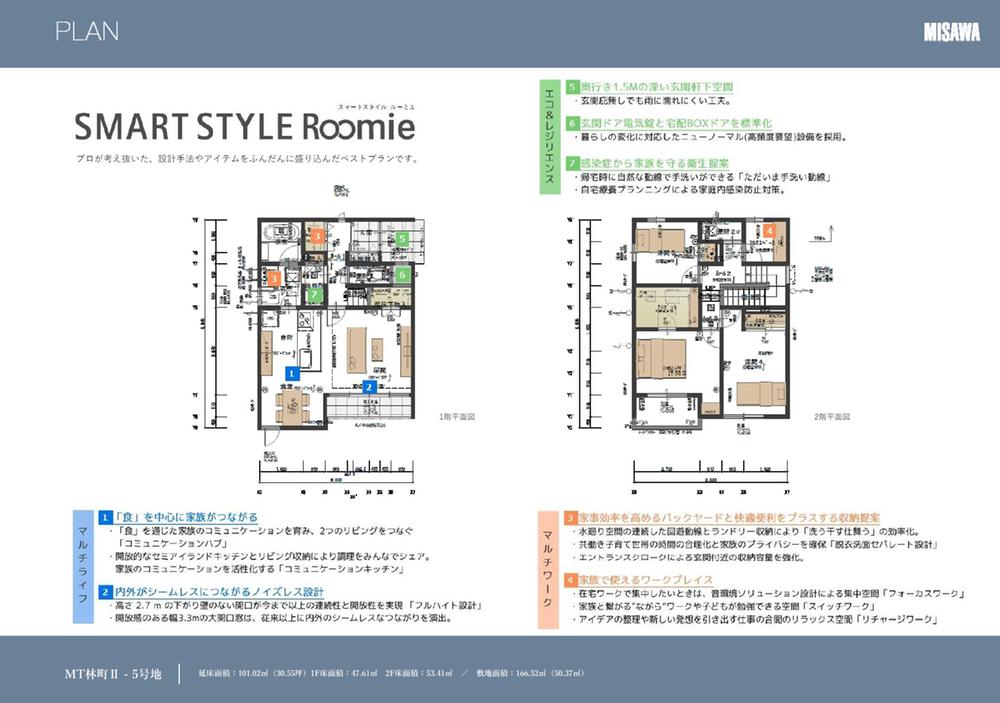
Task: Select the blue 2 marker on the 1F floor plan
Action: (x=369, y=387)
